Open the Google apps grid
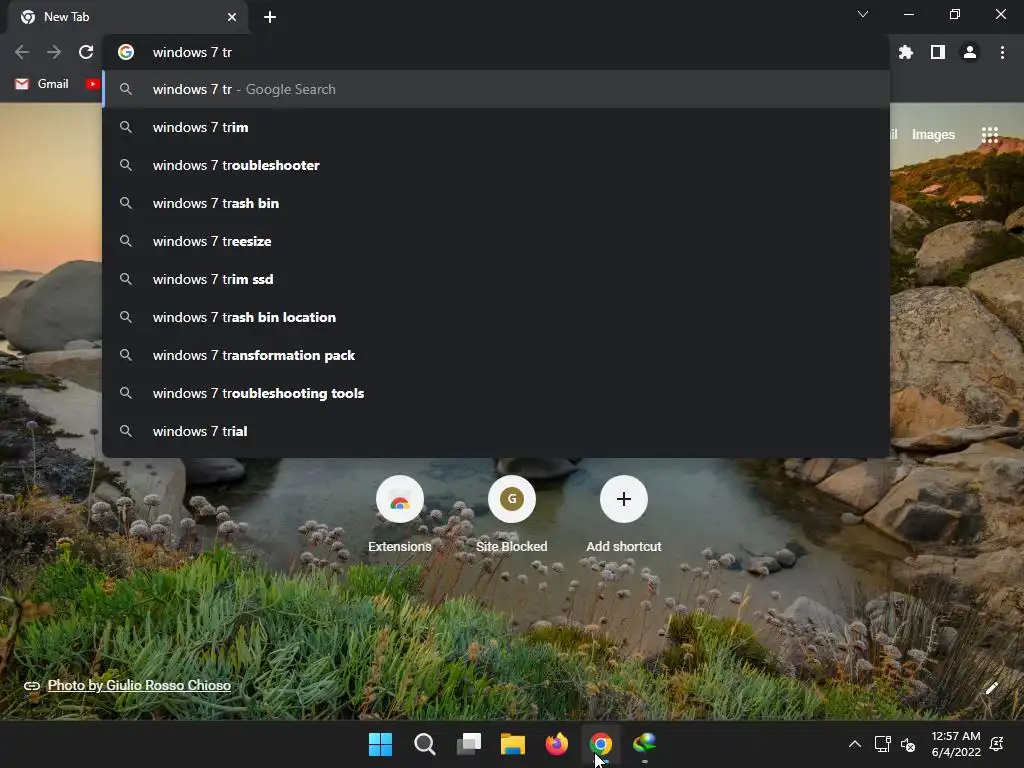 click(x=990, y=135)
